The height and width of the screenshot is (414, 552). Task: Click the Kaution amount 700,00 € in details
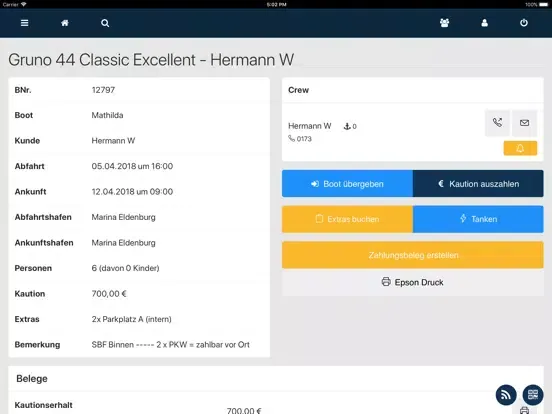click(x=109, y=294)
